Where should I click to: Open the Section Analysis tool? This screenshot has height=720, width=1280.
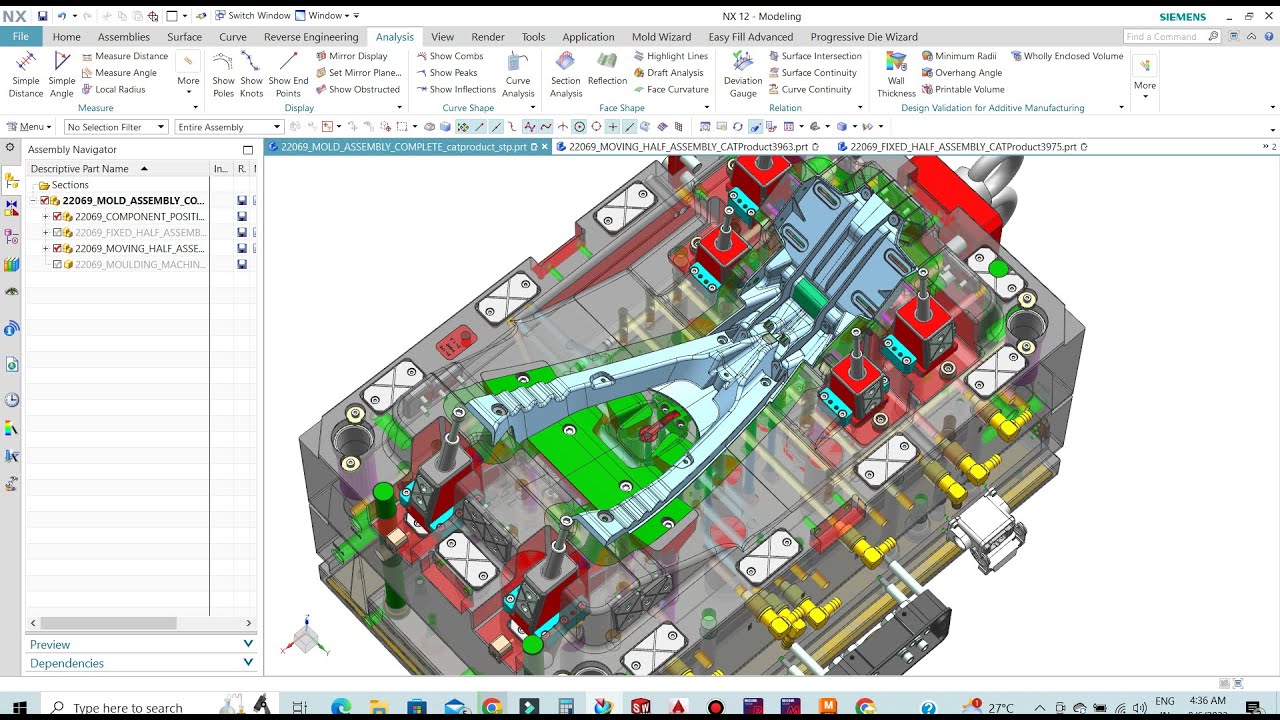(x=565, y=73)
